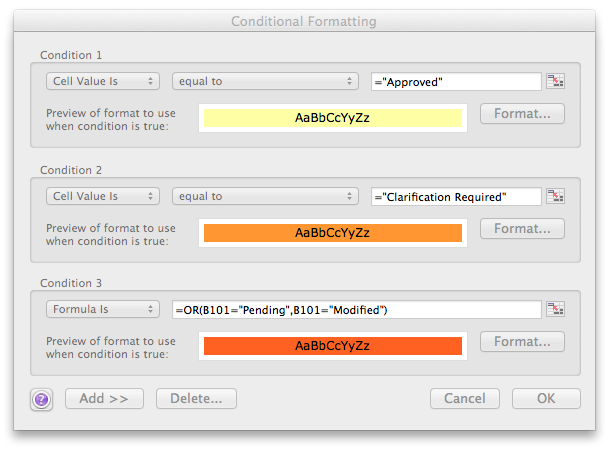Click the ="Approved" value field
Viewport: 609px width, 450px height.
coord(456,82)
